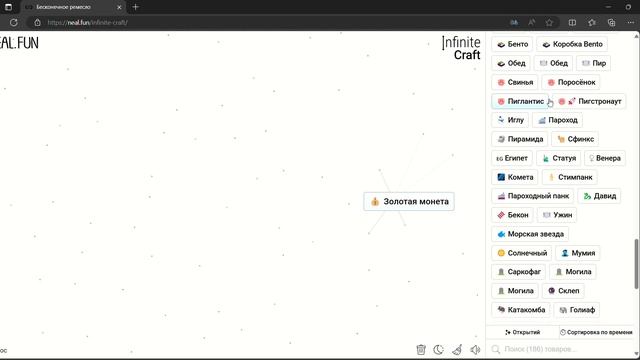Choose the Статуя item

point(559,158)
